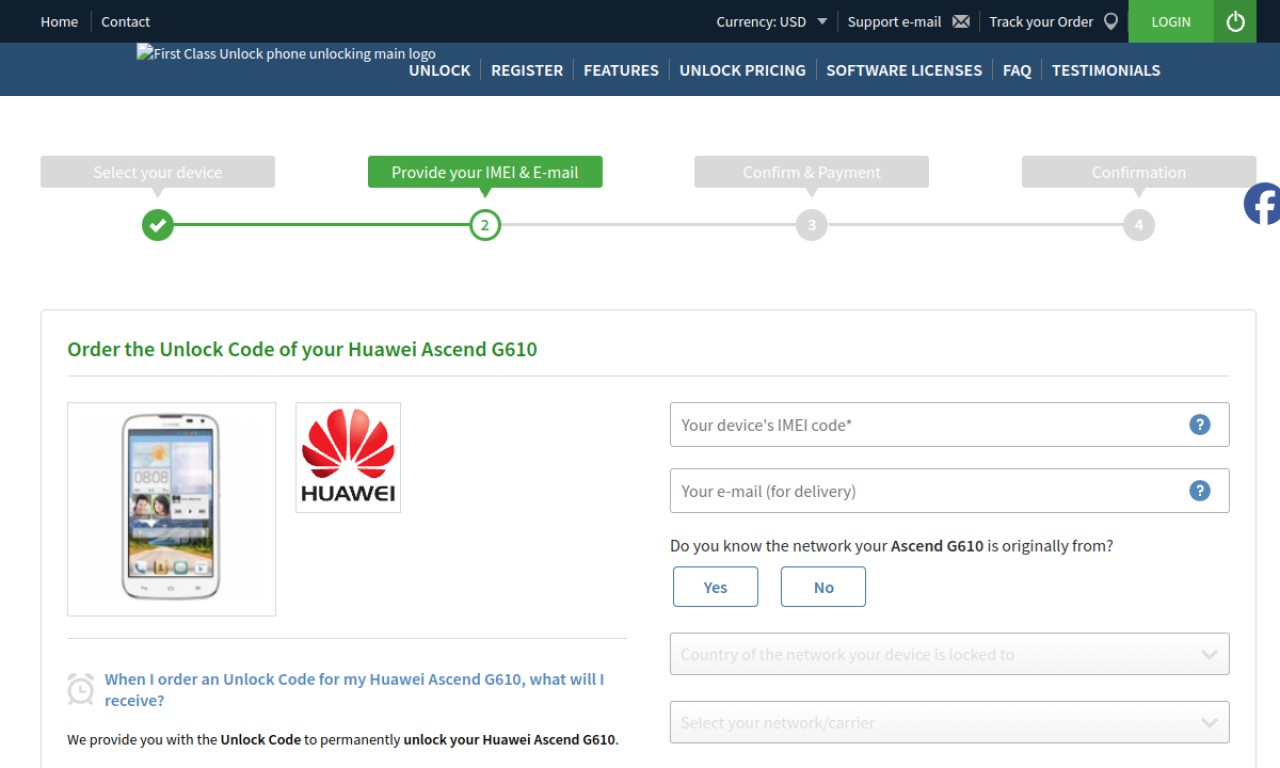Click the power icon next to Login
The height and width of the screenshot is (768, 1280).
click(x=1235, y=21)
